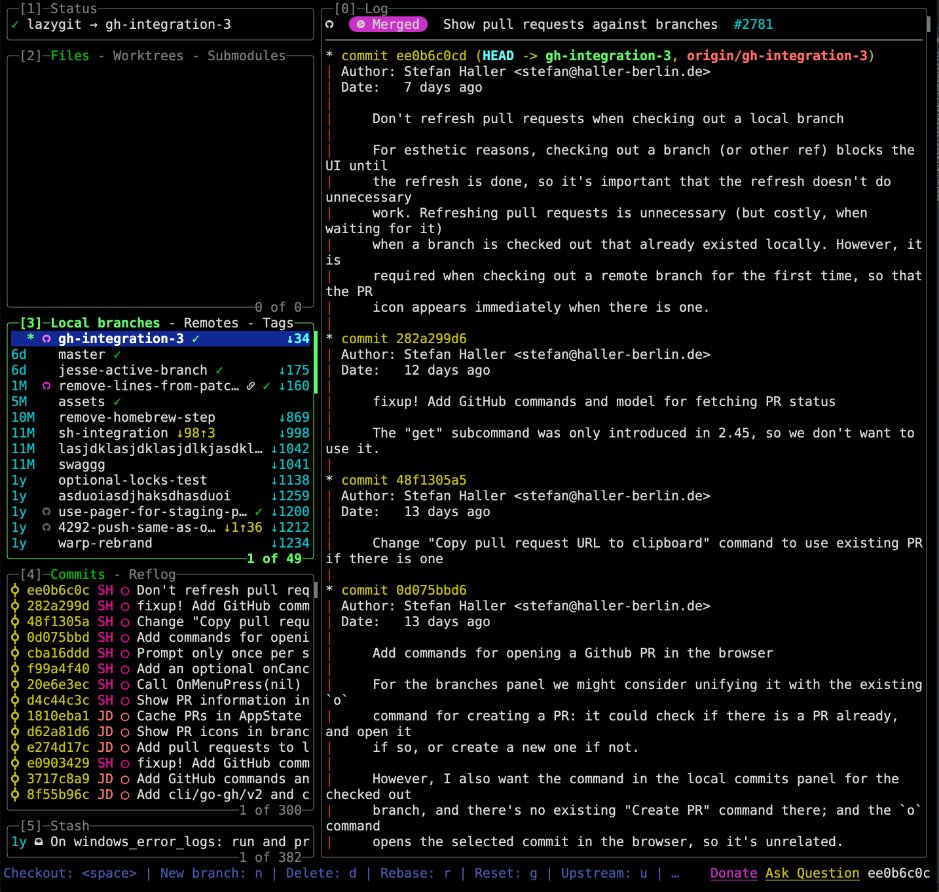Click green checkmark beside jesse-active-branch
This screenshot has width=939, height=892.
219,371
